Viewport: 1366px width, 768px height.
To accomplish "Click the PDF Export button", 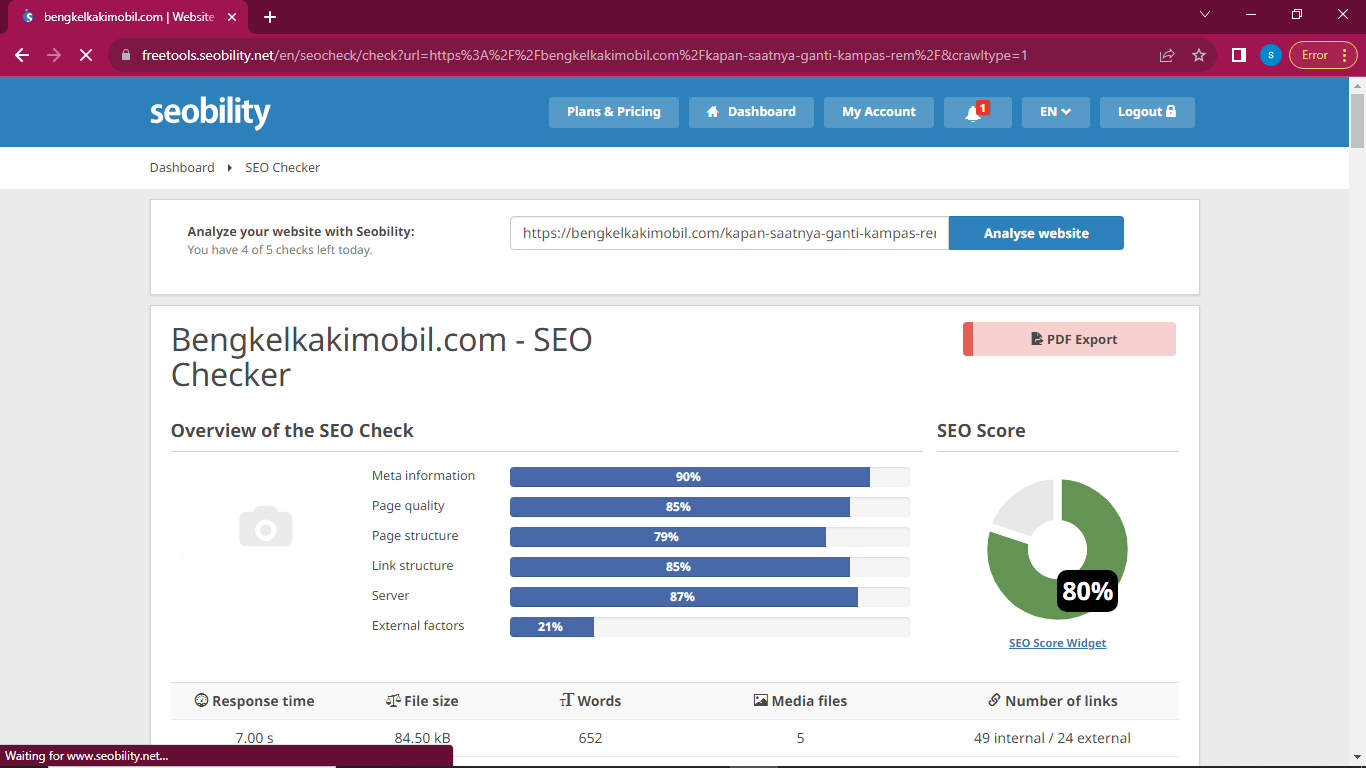I will pyautogui.click(x=1069, y=339).
